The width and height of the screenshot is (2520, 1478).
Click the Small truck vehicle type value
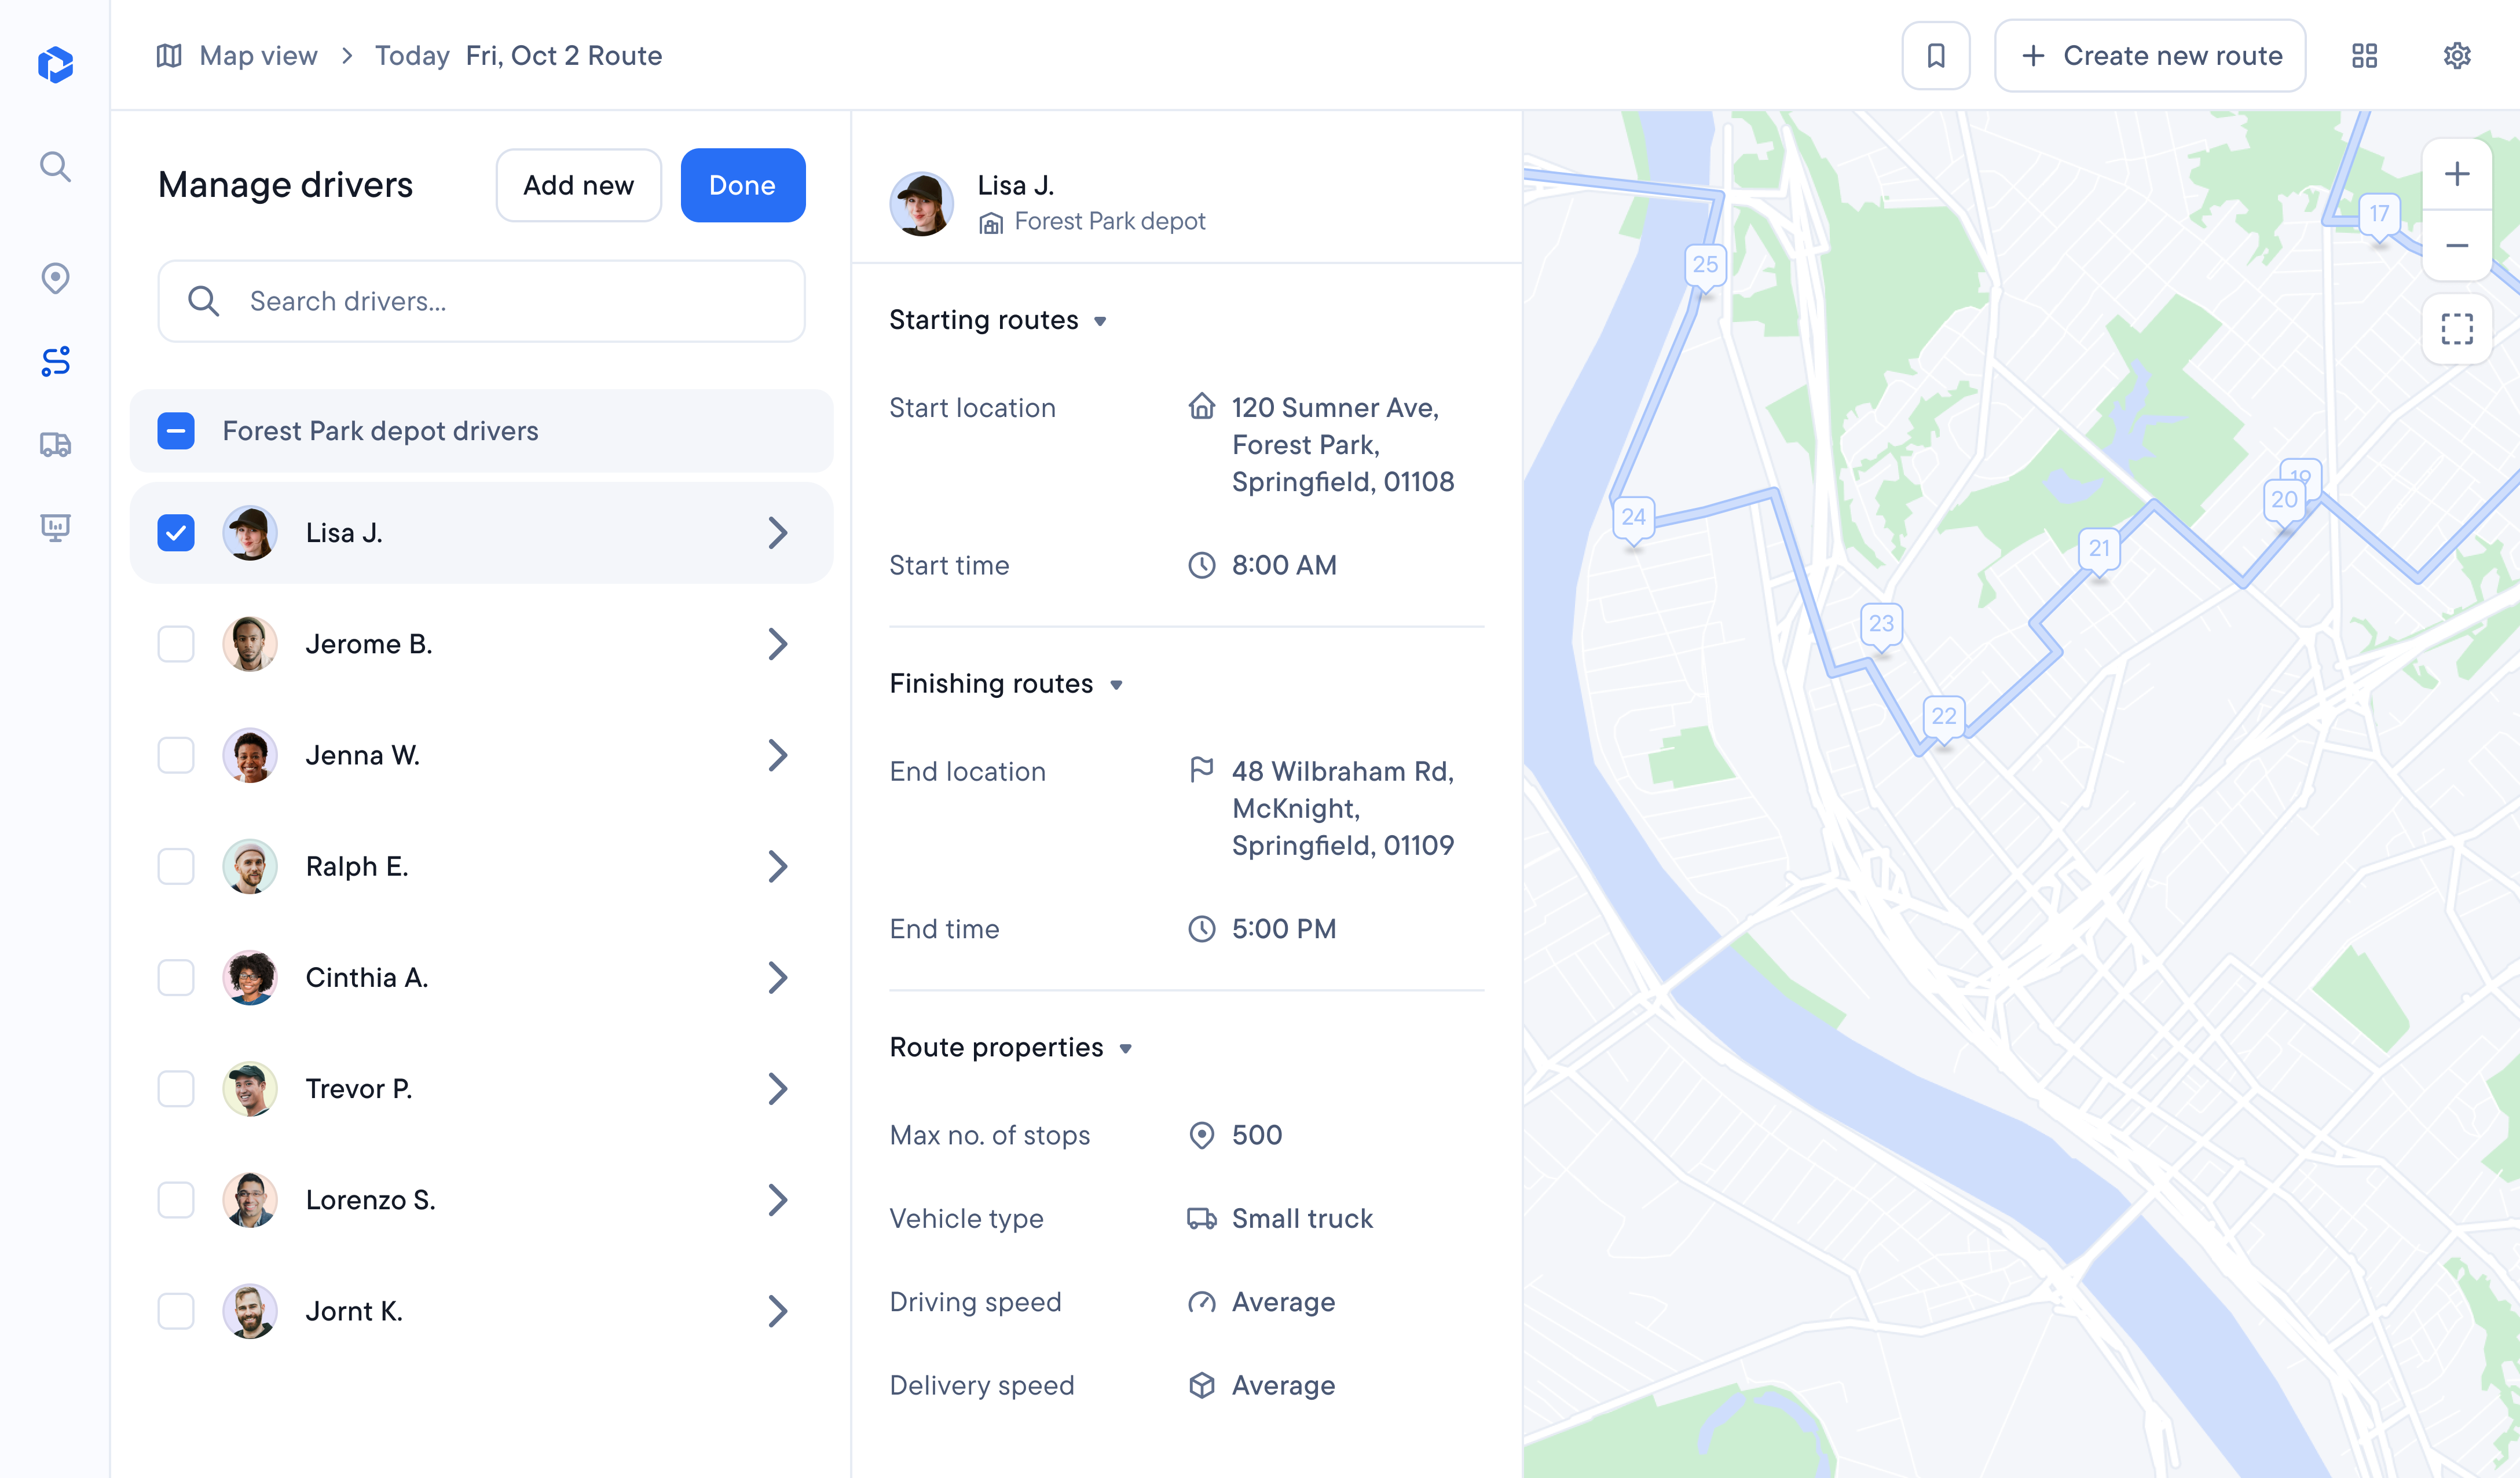1302,1218
